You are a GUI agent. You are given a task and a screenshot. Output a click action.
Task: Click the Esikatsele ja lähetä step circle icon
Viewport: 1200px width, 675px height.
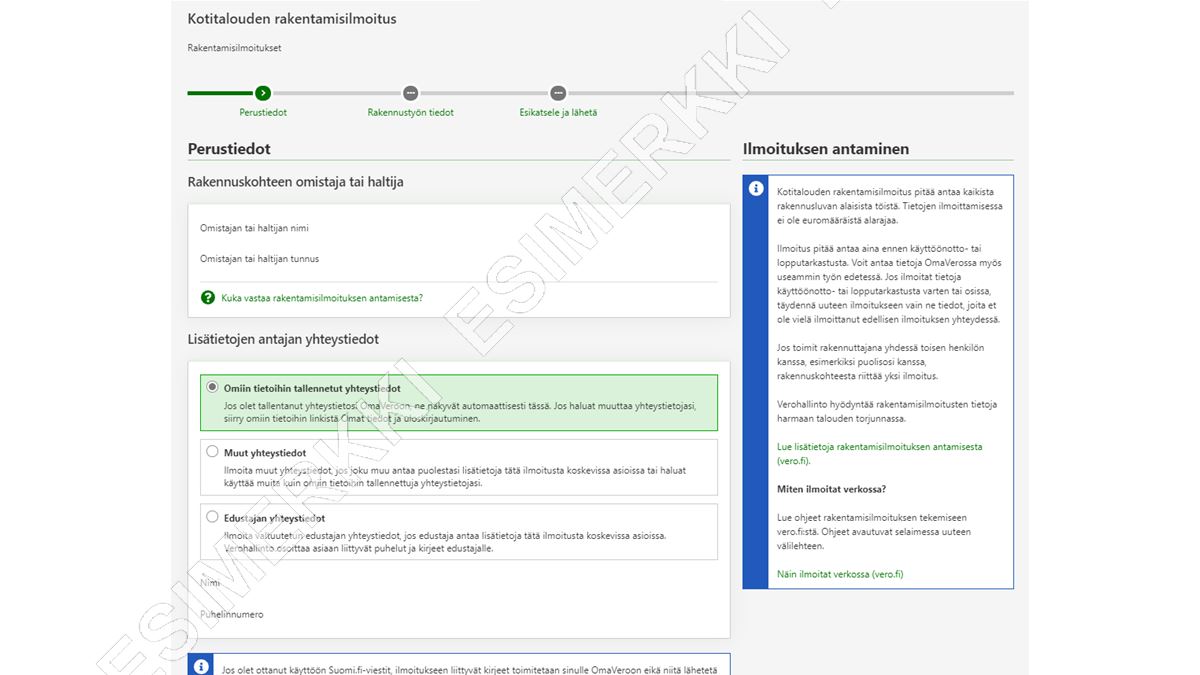coord(558,93)
